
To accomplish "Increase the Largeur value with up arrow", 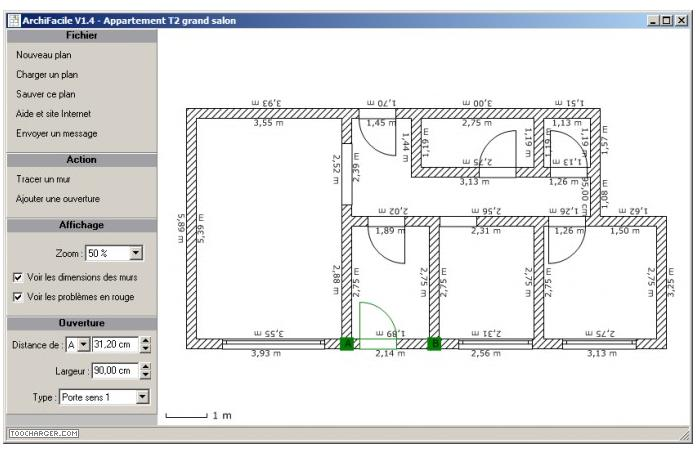I will pyautogui.click(x=146, y=367).
